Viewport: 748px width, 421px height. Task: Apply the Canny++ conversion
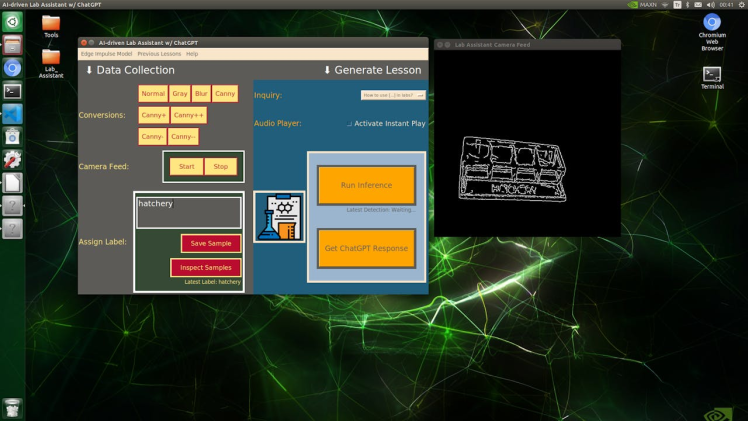pyautogui.click(x=189, y=115)
